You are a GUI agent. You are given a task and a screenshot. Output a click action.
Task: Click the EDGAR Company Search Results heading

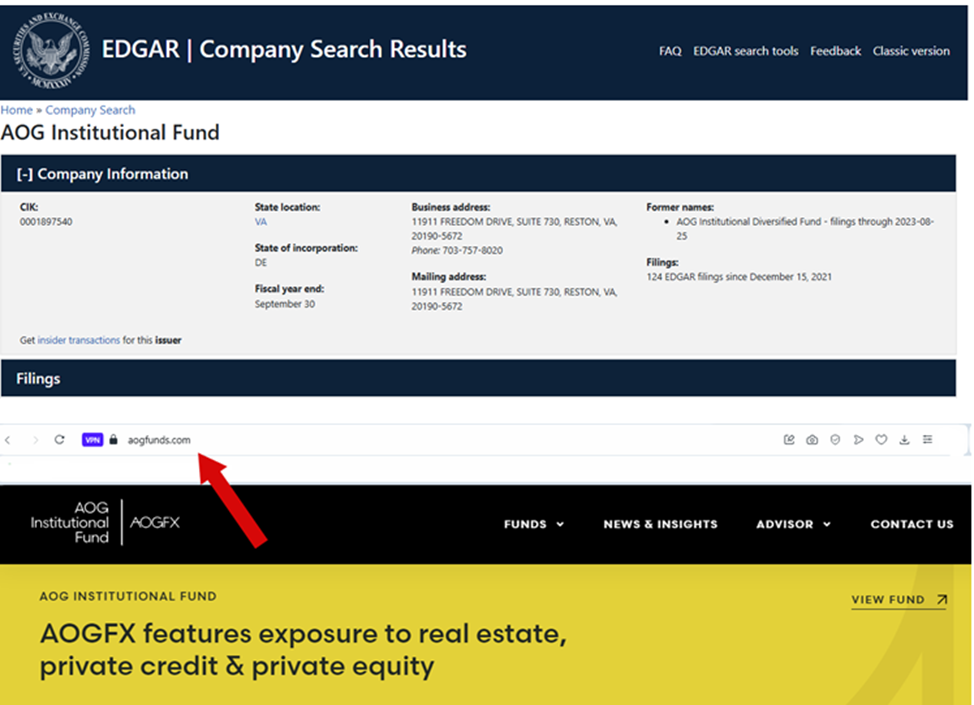(x=284, y=49)
